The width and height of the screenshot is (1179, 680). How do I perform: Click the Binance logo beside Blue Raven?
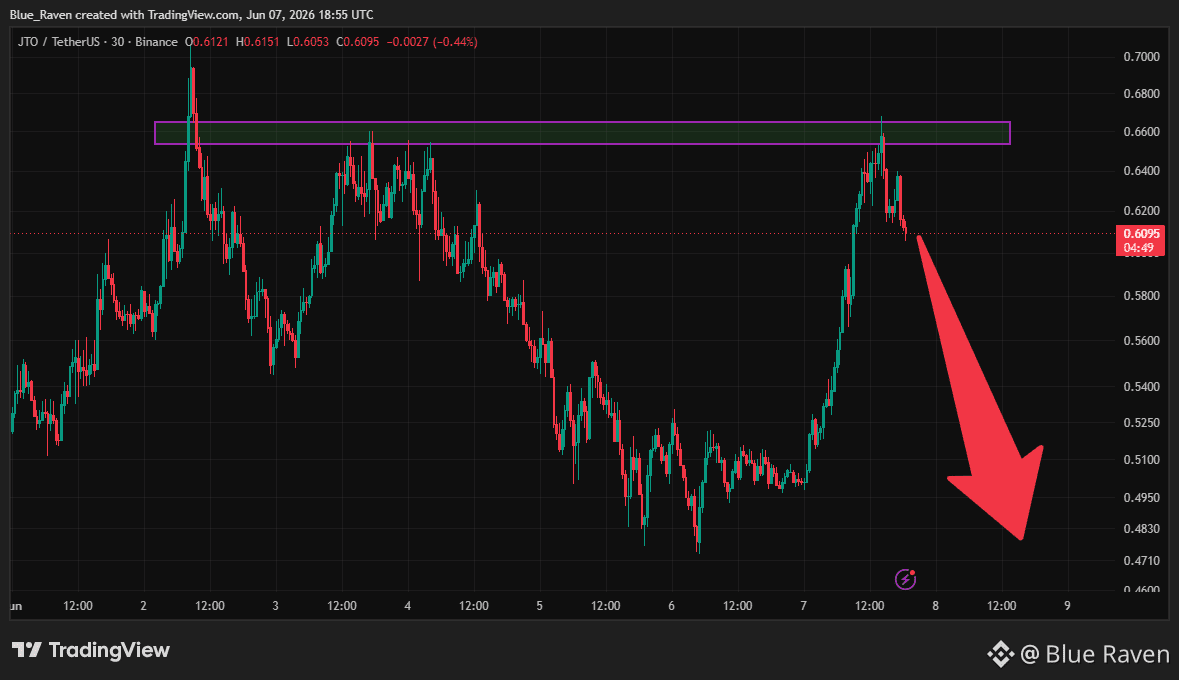coord(1000,654)
